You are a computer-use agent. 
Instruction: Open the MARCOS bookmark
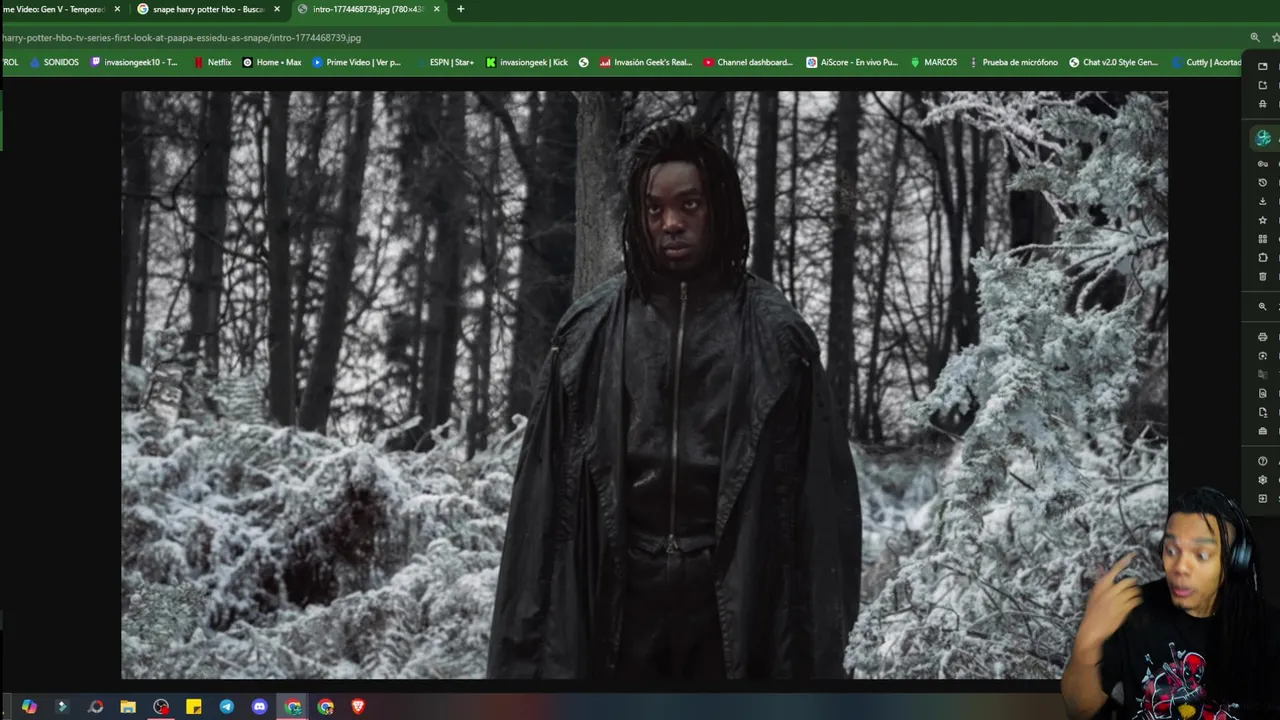coord(933,62)
